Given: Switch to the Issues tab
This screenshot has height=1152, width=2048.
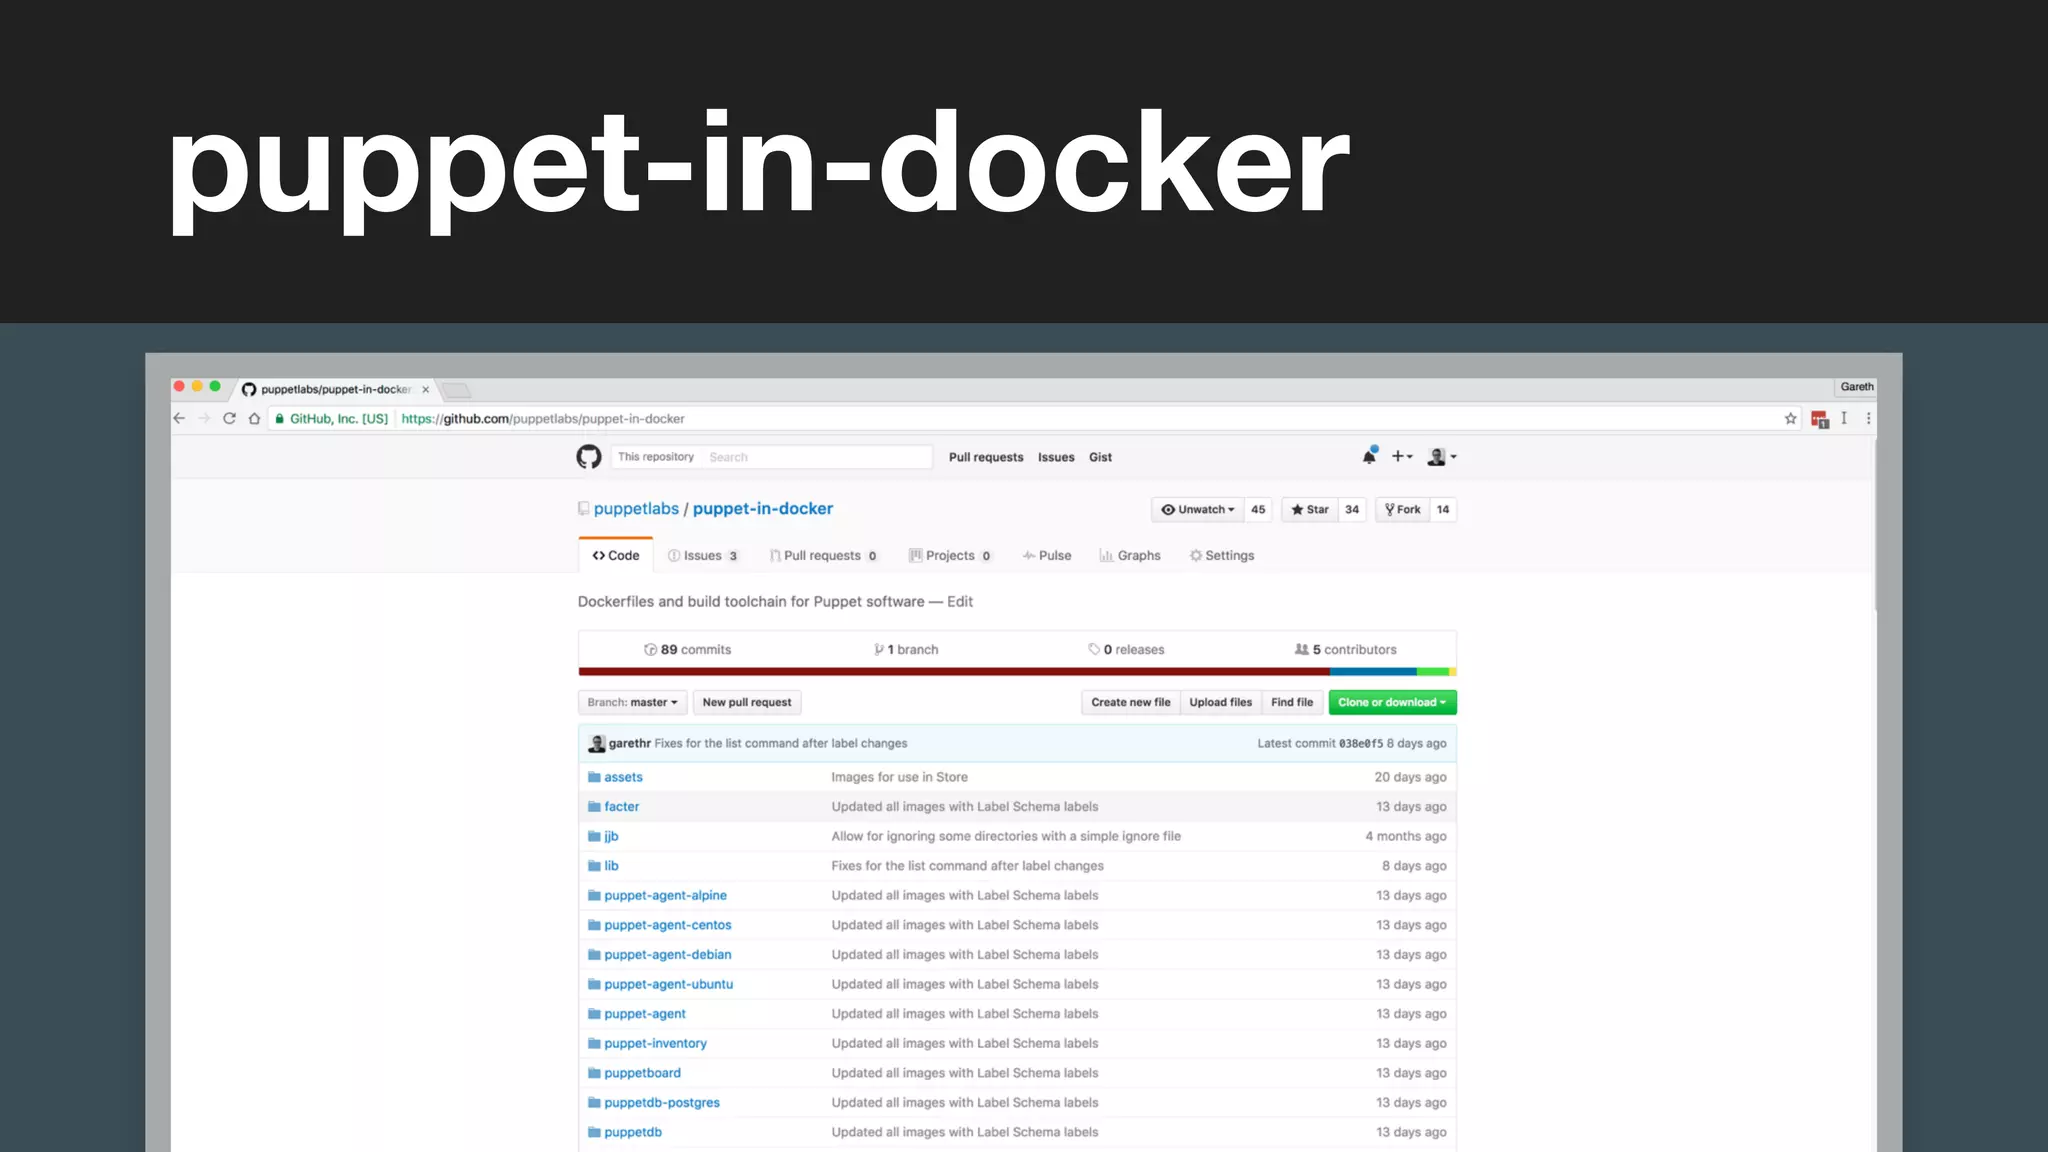Looking at the screenshot, I should (x=703, y=556).
